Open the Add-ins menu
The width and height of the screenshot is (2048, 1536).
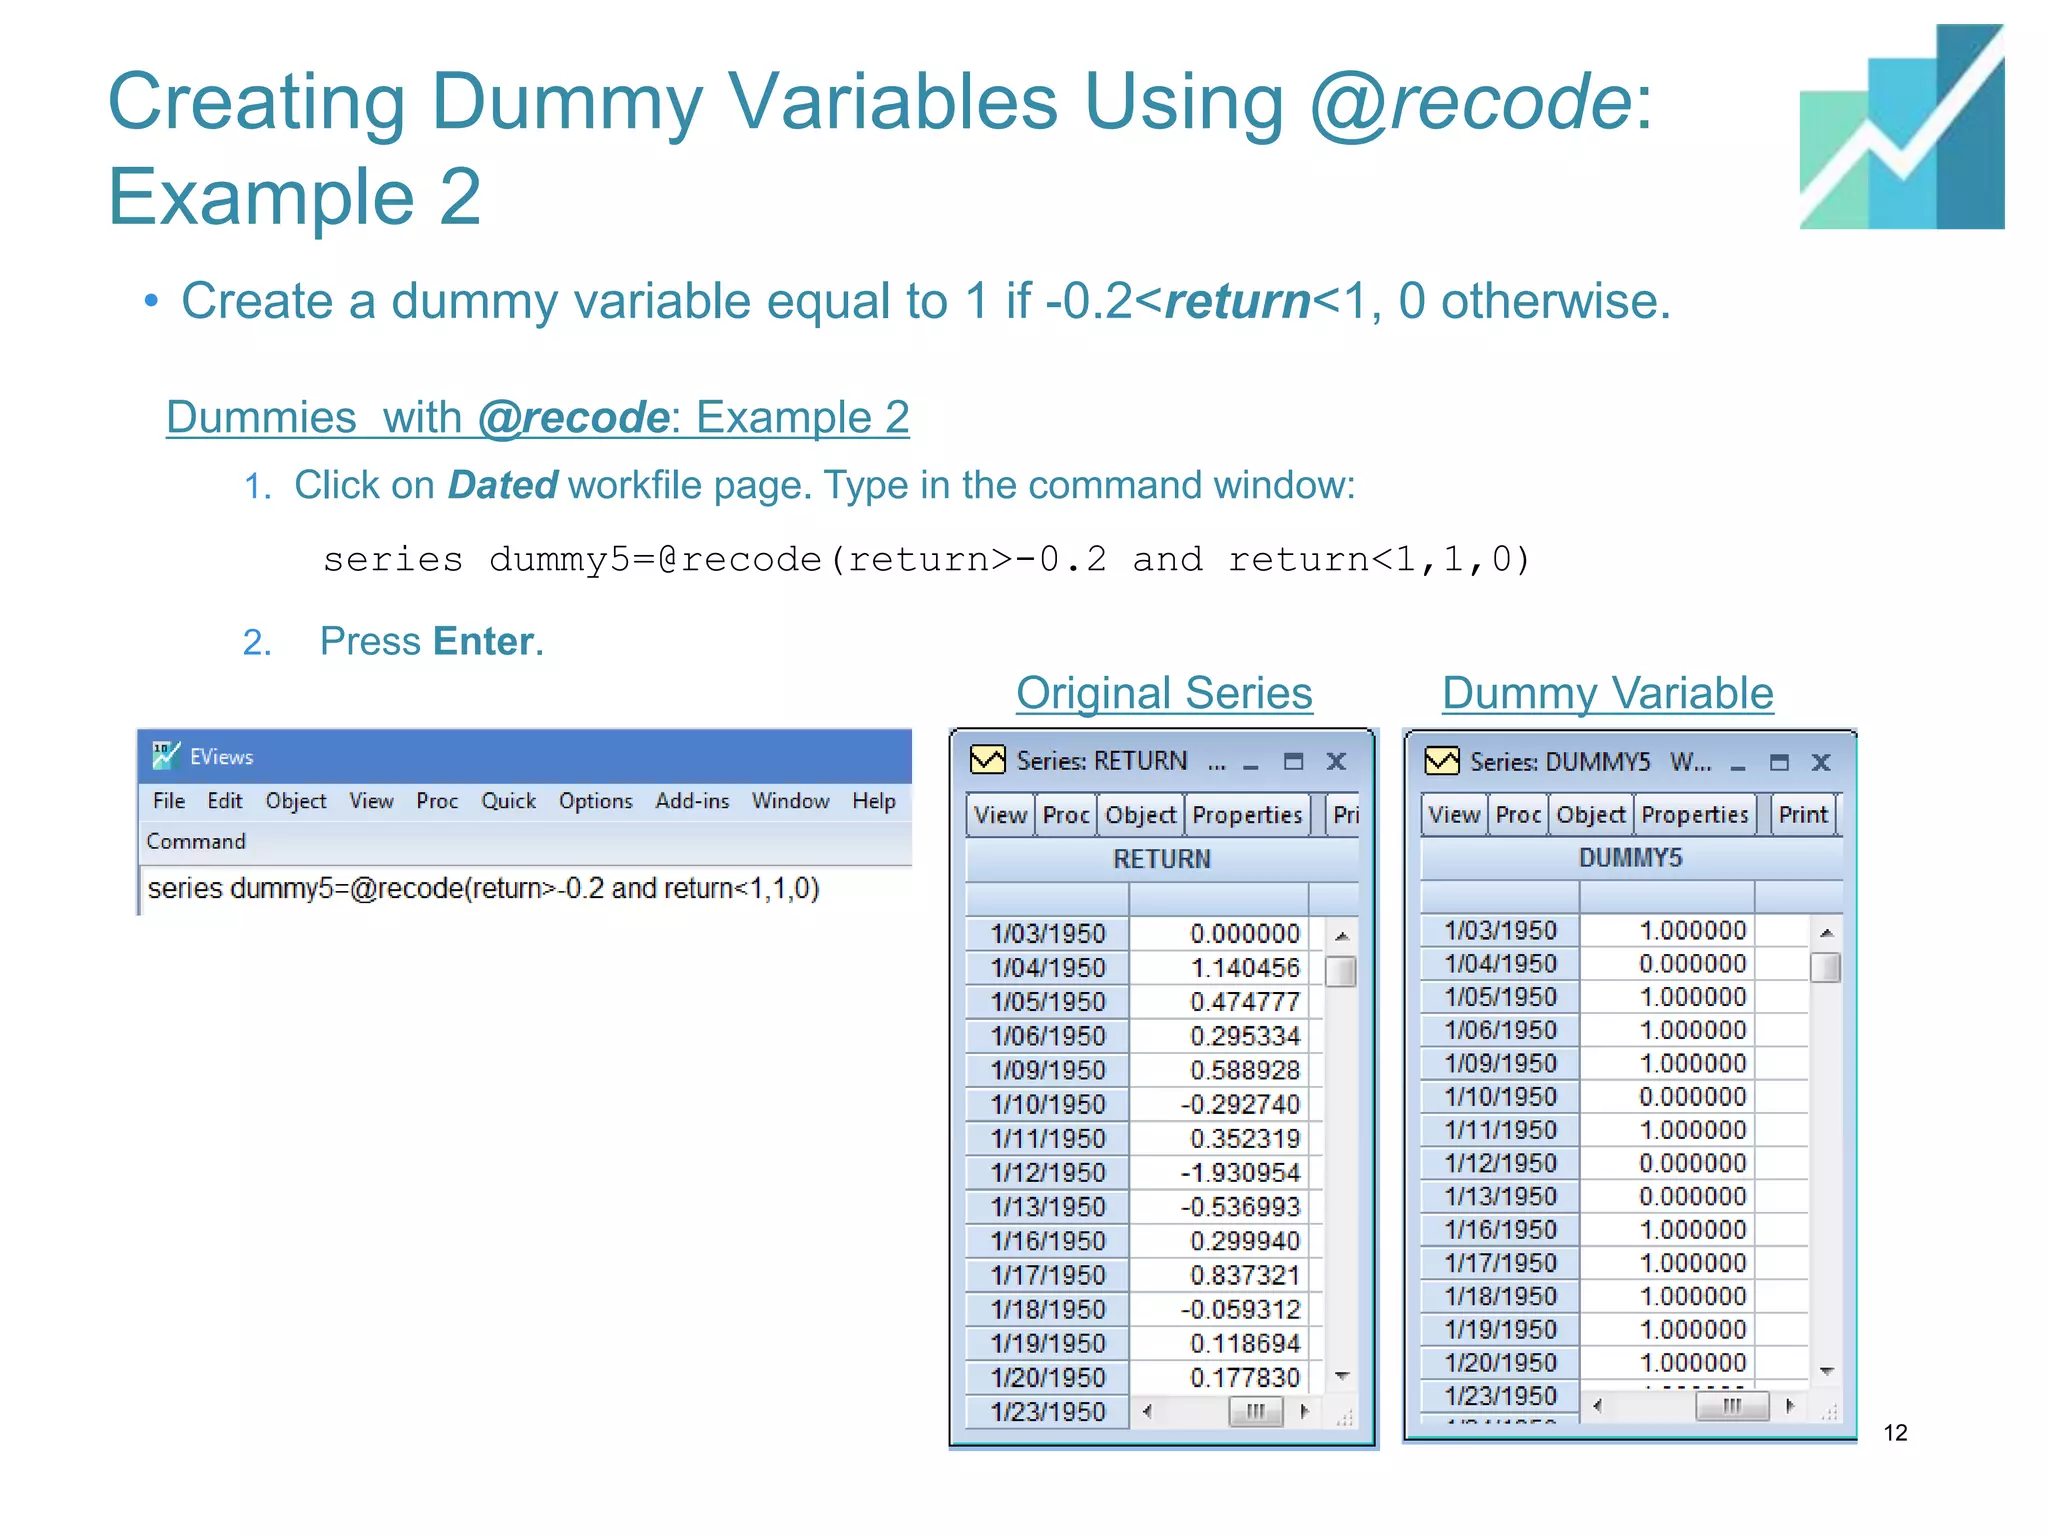(x=692, y=801)
